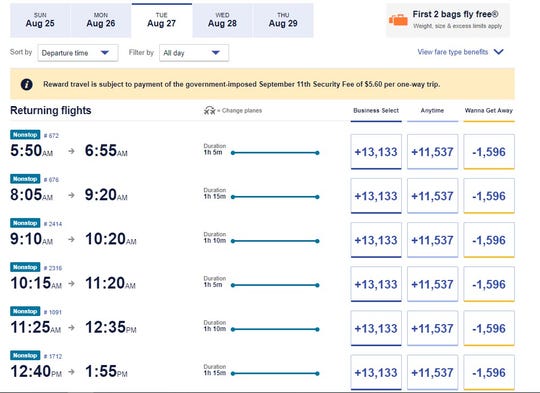The height and width of the screenshot is (393, 540).
Task: Switch to the Sun Aug 25 date tab
Action: (x=40, y=20)
